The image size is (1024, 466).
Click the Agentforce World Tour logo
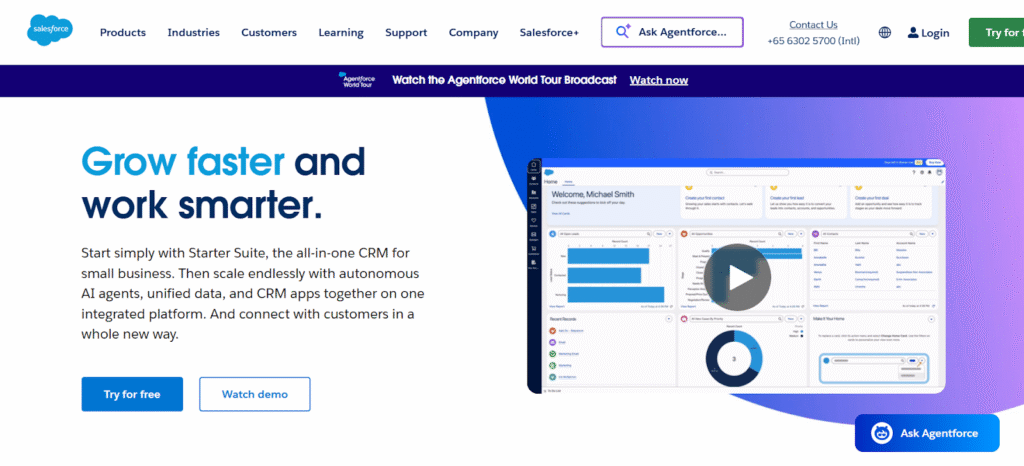click(357, 80)
